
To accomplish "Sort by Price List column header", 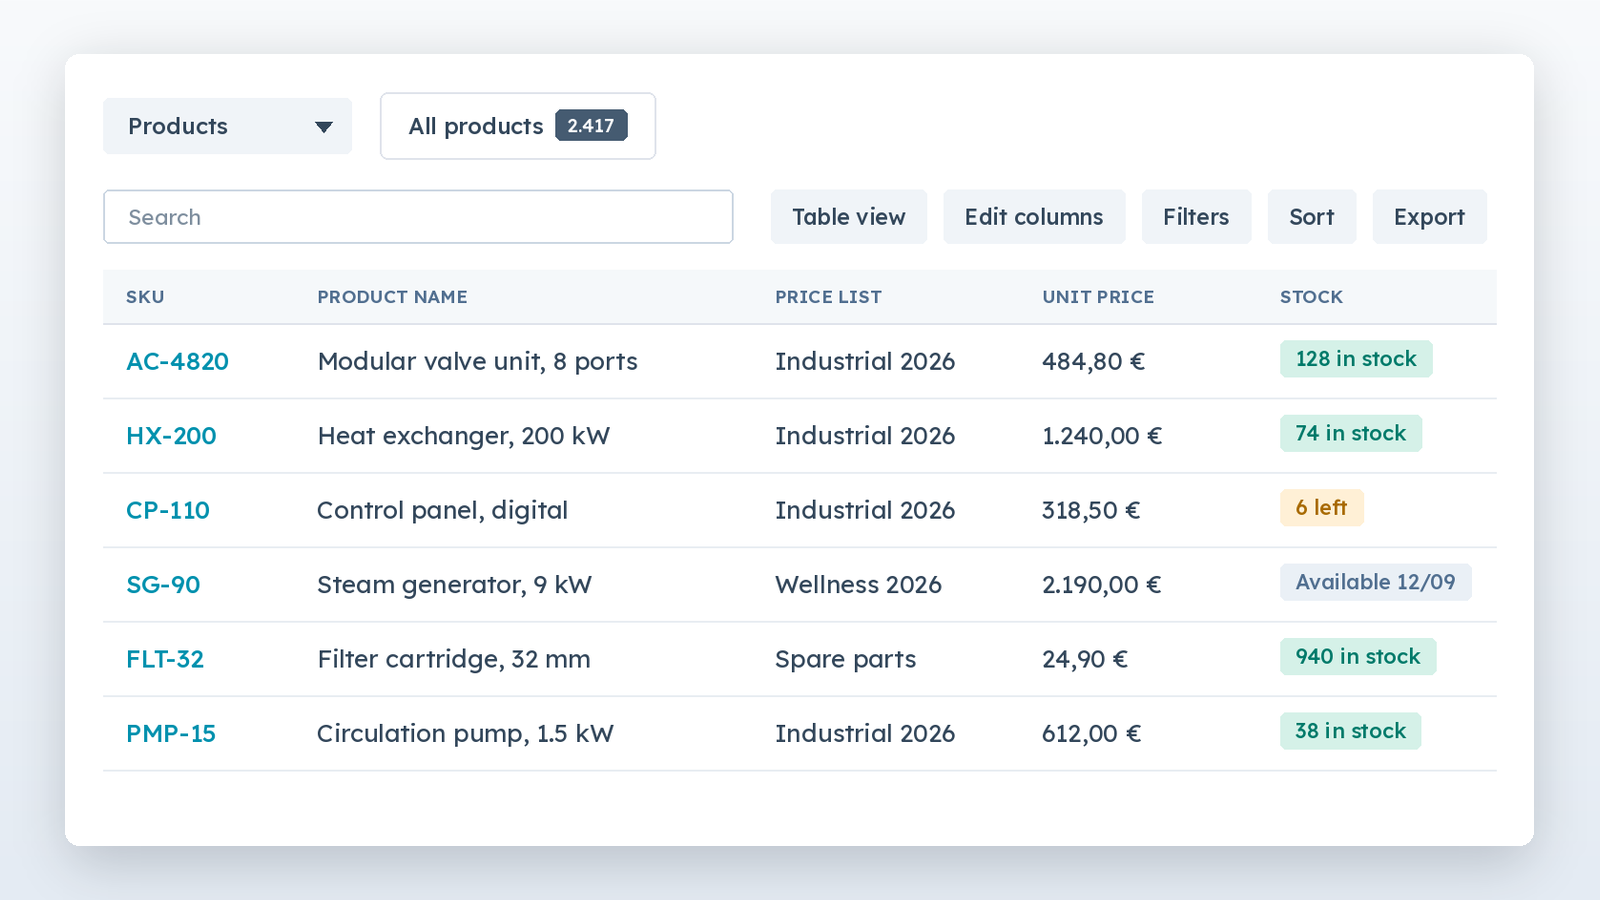I will coord(828,297).
